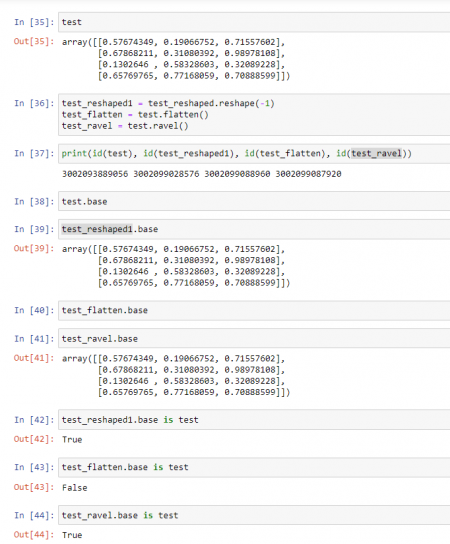Click the In [36] prompt label
The width and height of the screenshot is (450, 544).
(x=34, y=103)
